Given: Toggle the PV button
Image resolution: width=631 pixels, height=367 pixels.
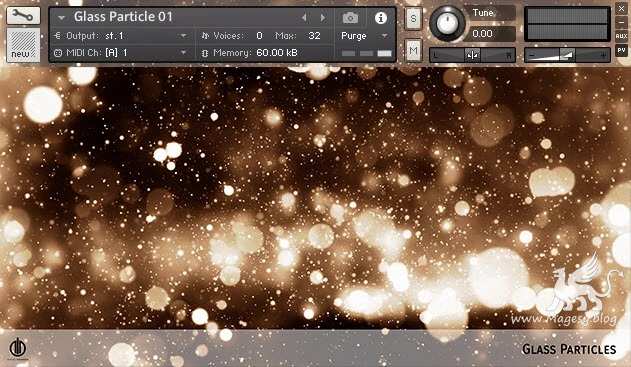Looking at the screenshot, I should coord(621,50).
